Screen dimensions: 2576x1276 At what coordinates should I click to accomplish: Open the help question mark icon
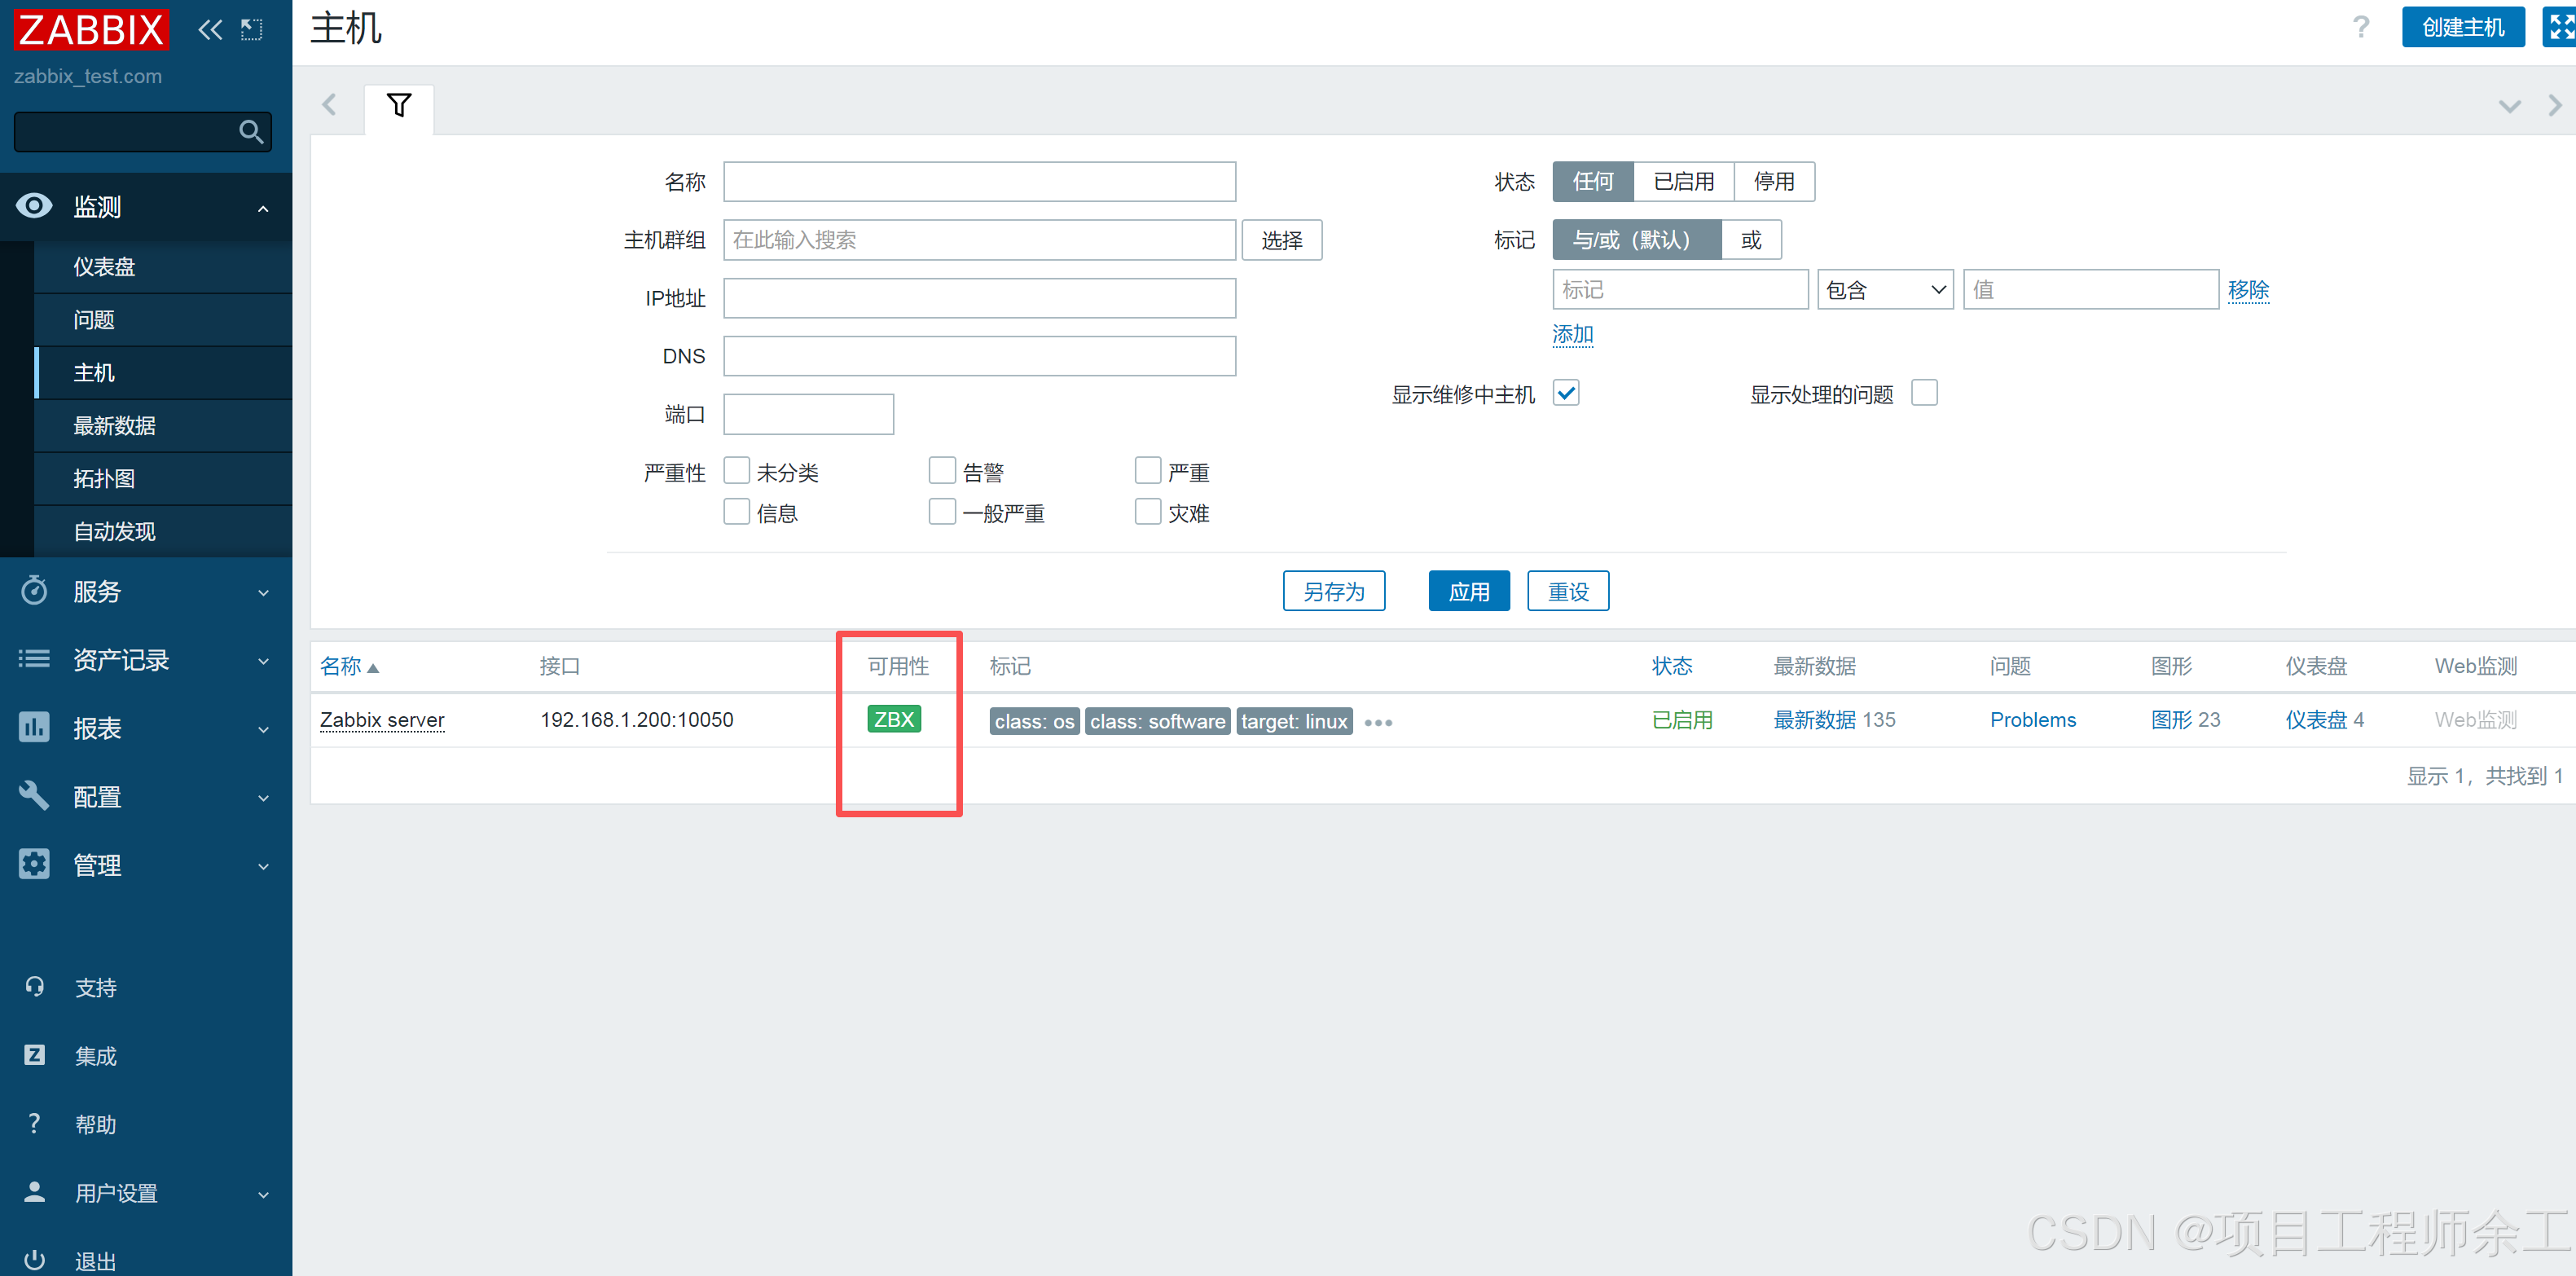[2360, 27]
